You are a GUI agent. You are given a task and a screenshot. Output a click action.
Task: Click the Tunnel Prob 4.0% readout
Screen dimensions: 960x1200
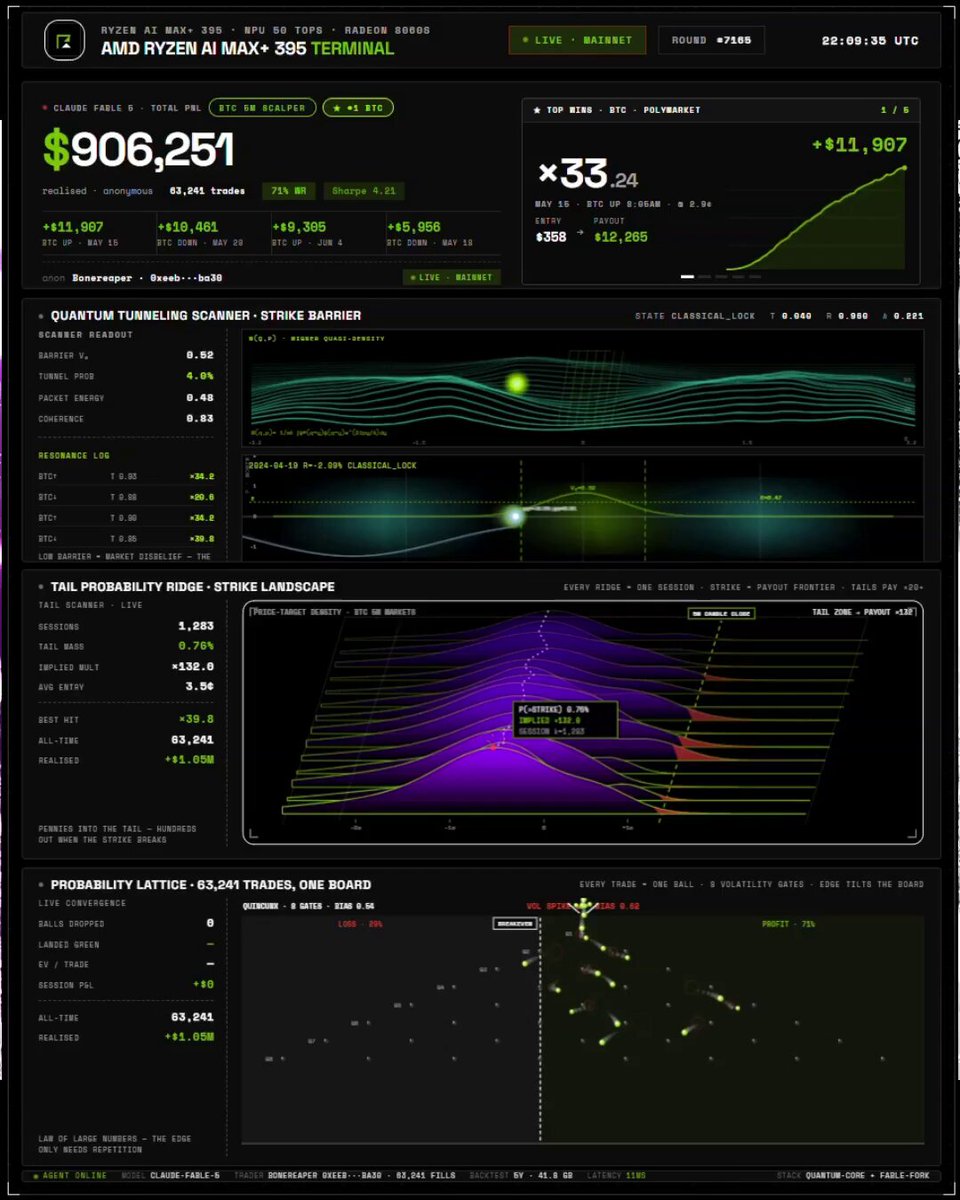[x=126, y=376]
